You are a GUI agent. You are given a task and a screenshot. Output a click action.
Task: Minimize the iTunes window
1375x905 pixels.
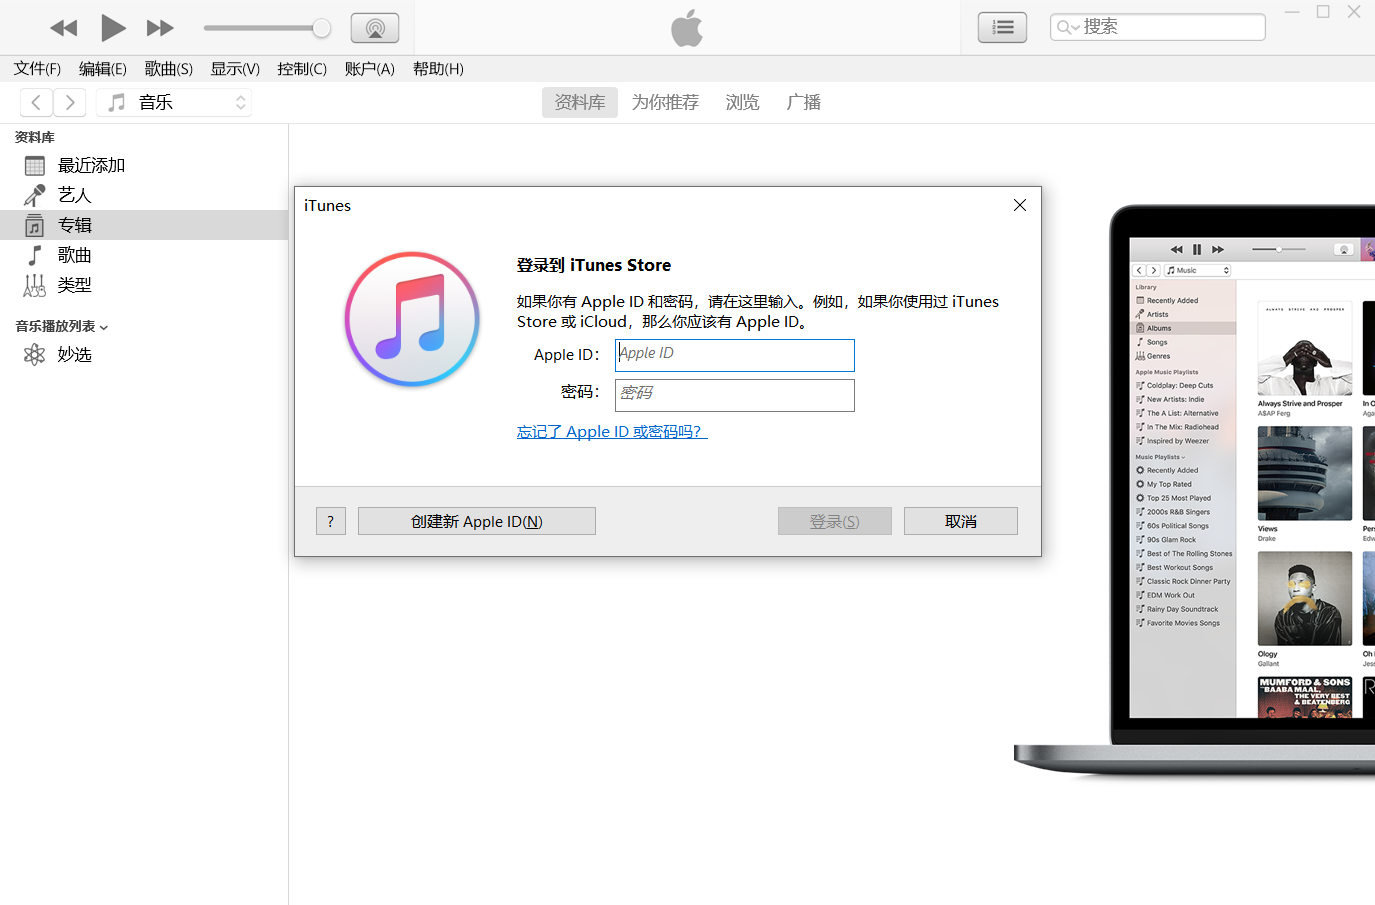coord(1292,12)
